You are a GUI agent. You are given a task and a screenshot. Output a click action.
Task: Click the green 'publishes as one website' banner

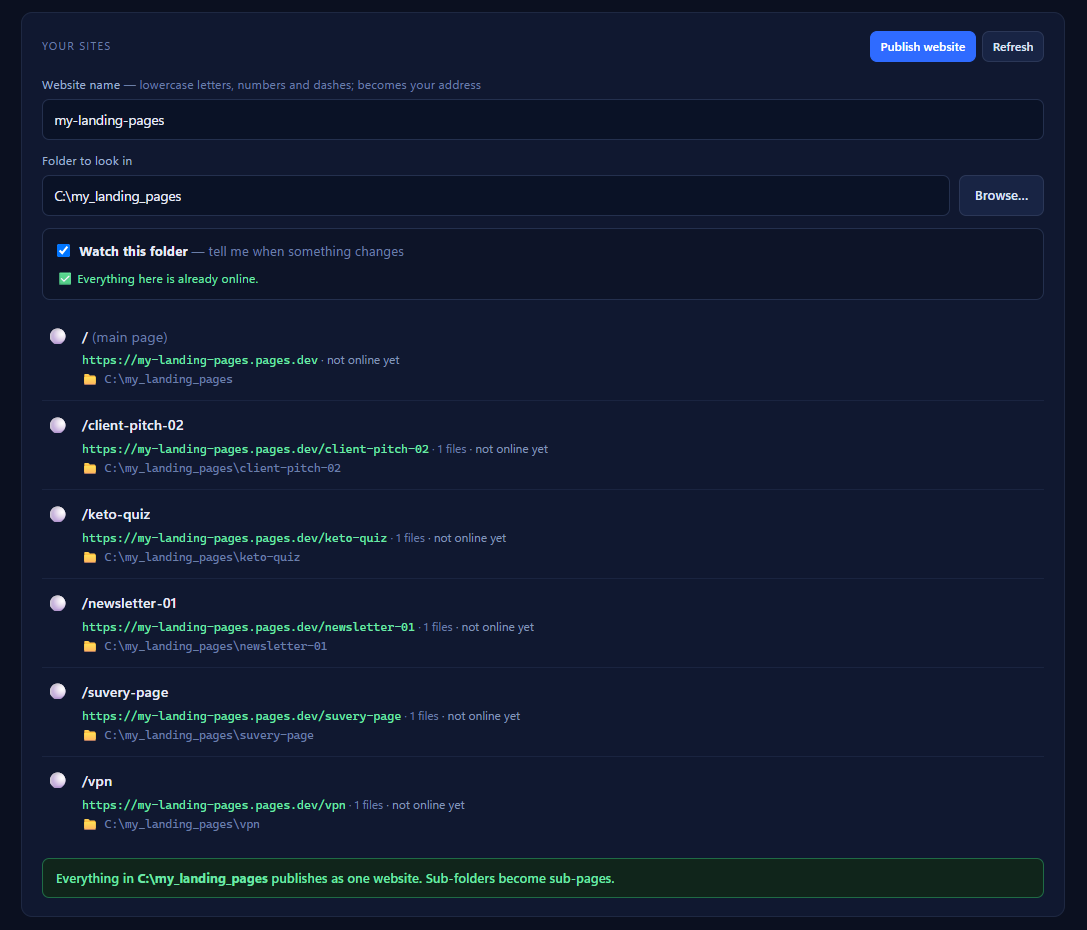[x=542, y=878]
